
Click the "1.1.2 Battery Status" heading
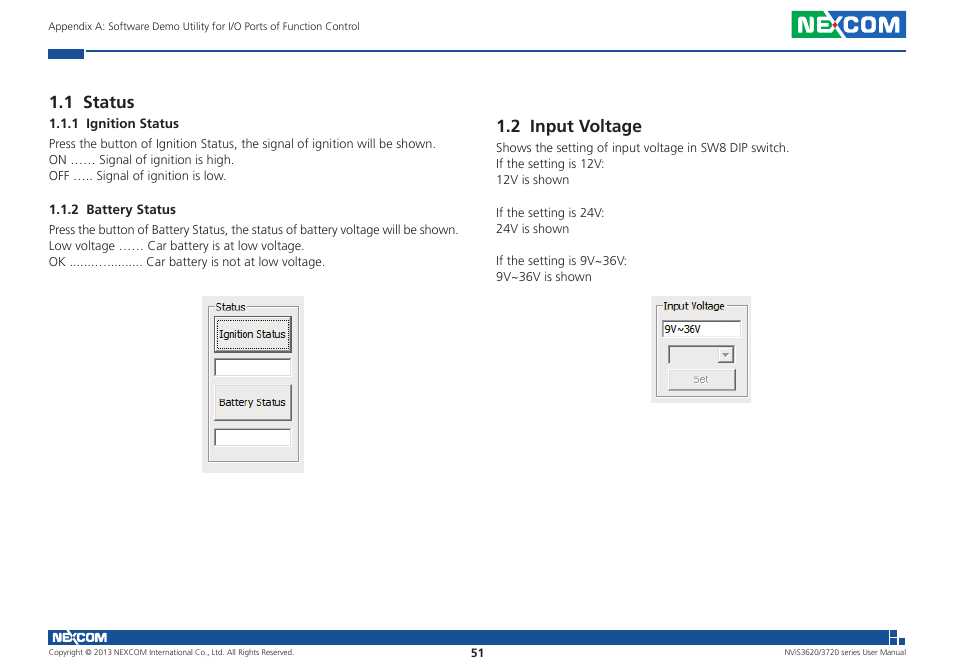click(113, 209)
